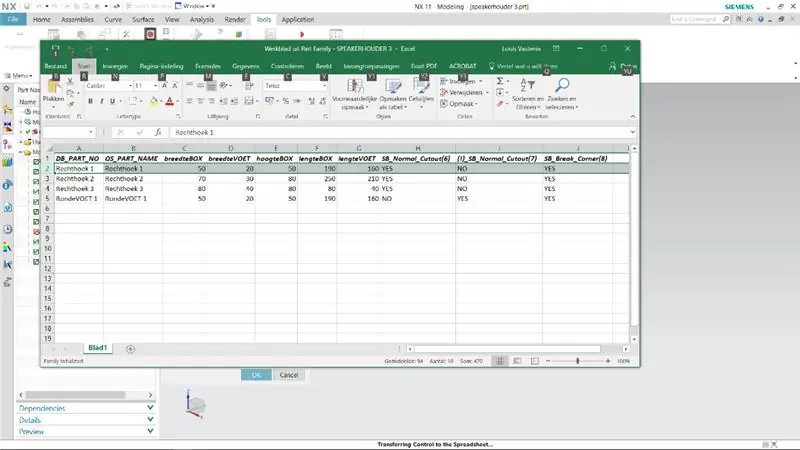The image size is (800, 450).
Task: Open the Part Navigator icon in NX sidebar
Action: 7,145
